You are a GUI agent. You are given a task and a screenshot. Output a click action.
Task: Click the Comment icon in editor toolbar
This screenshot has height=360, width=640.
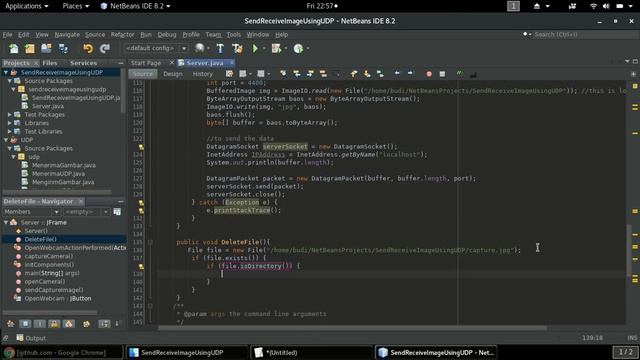click(x=460, y=74)
